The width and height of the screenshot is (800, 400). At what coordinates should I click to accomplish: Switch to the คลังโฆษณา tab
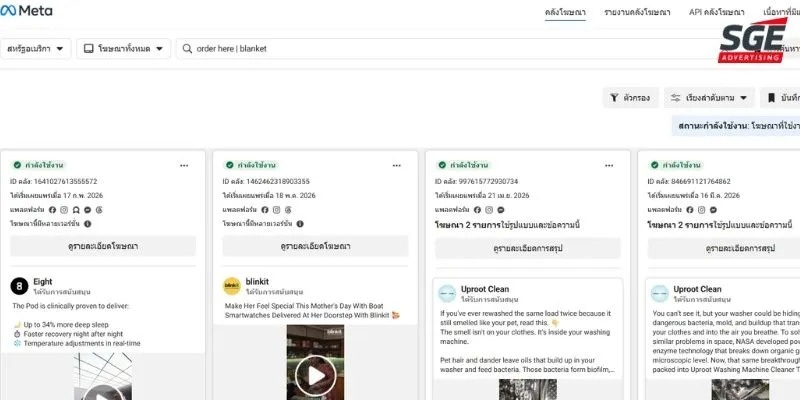click(565, 12)
